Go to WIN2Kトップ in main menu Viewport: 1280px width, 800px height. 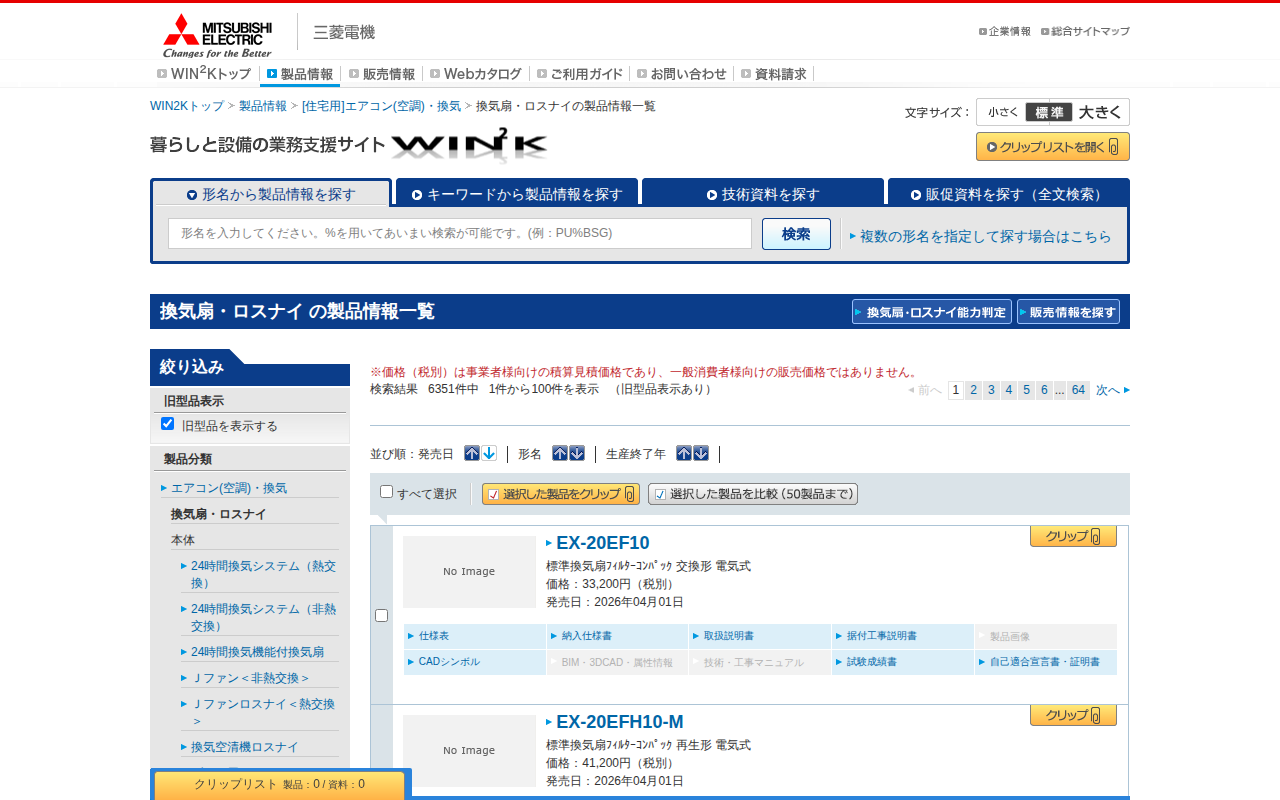[x=204, y=73]
